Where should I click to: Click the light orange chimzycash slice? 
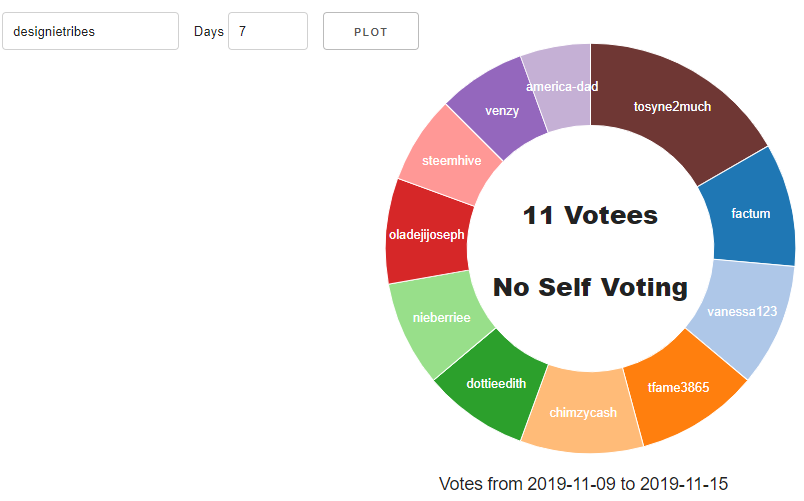tap(583, 412)
